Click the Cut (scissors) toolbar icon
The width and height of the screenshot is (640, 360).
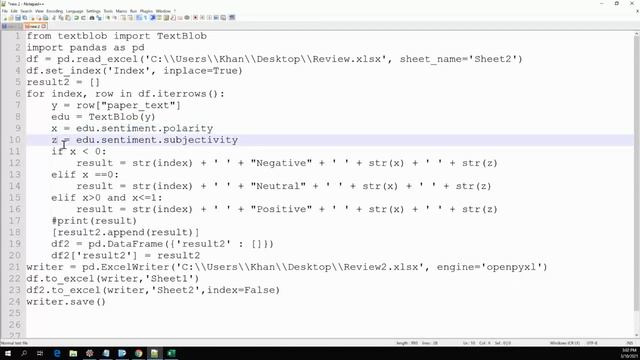(x=54, y=18)
